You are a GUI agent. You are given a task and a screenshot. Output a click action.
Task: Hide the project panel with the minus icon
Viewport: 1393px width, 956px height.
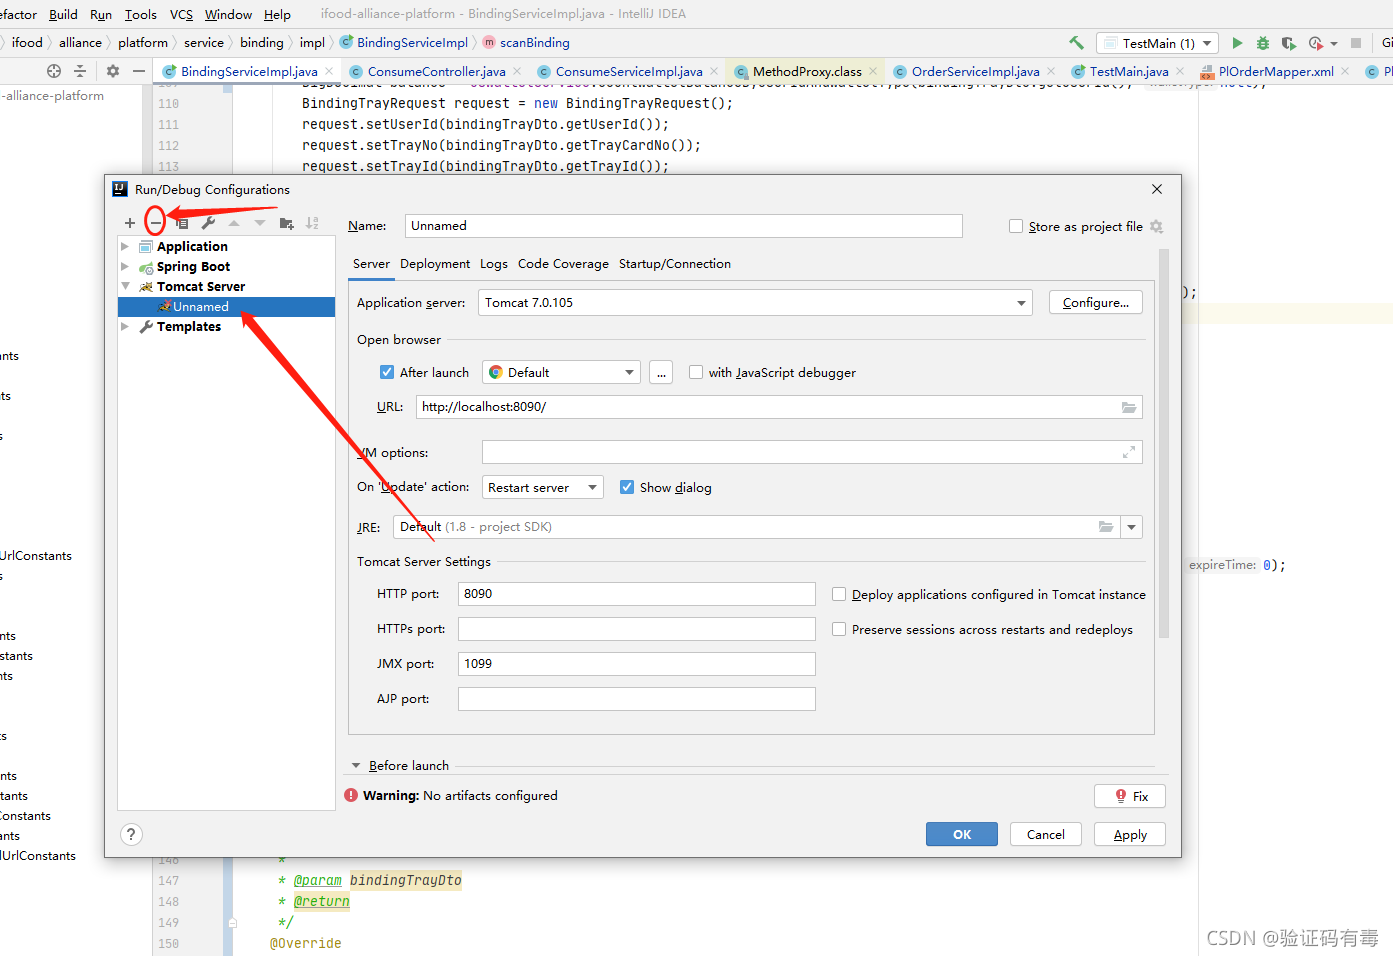139,71
